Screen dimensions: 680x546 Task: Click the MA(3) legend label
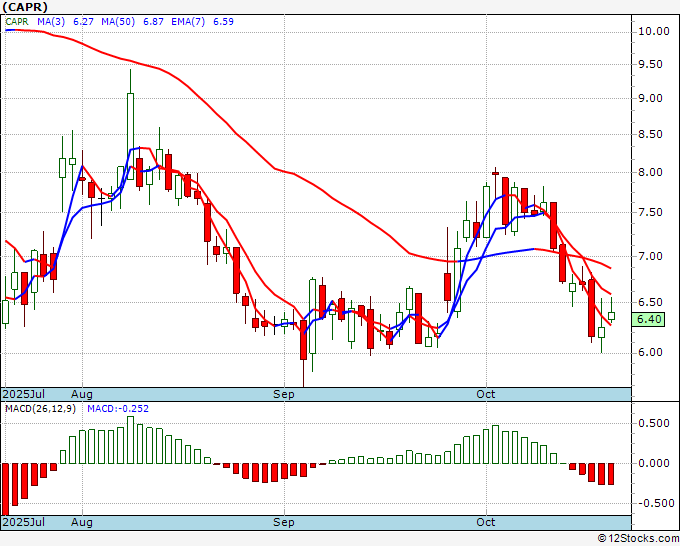pos(51,21)
